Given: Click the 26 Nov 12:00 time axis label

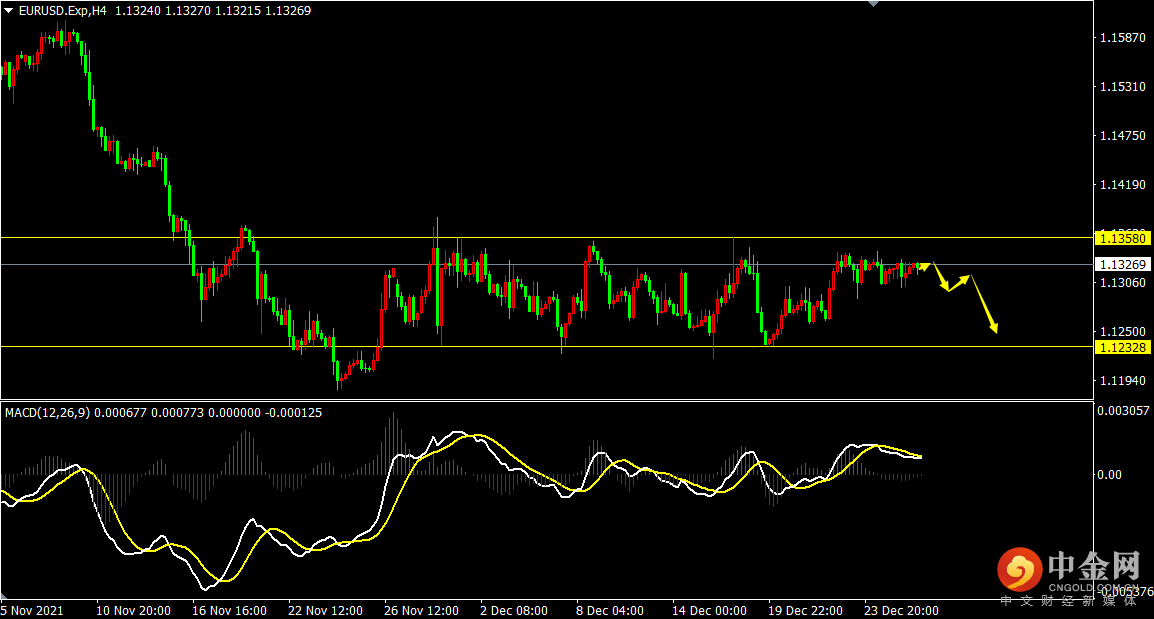Looking at the screenshot, I should (421, 610).
